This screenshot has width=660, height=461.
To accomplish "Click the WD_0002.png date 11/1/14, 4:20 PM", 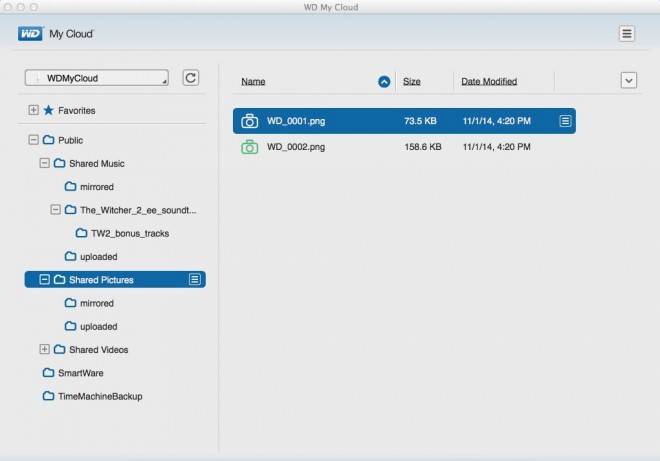I will coord(496,147).
